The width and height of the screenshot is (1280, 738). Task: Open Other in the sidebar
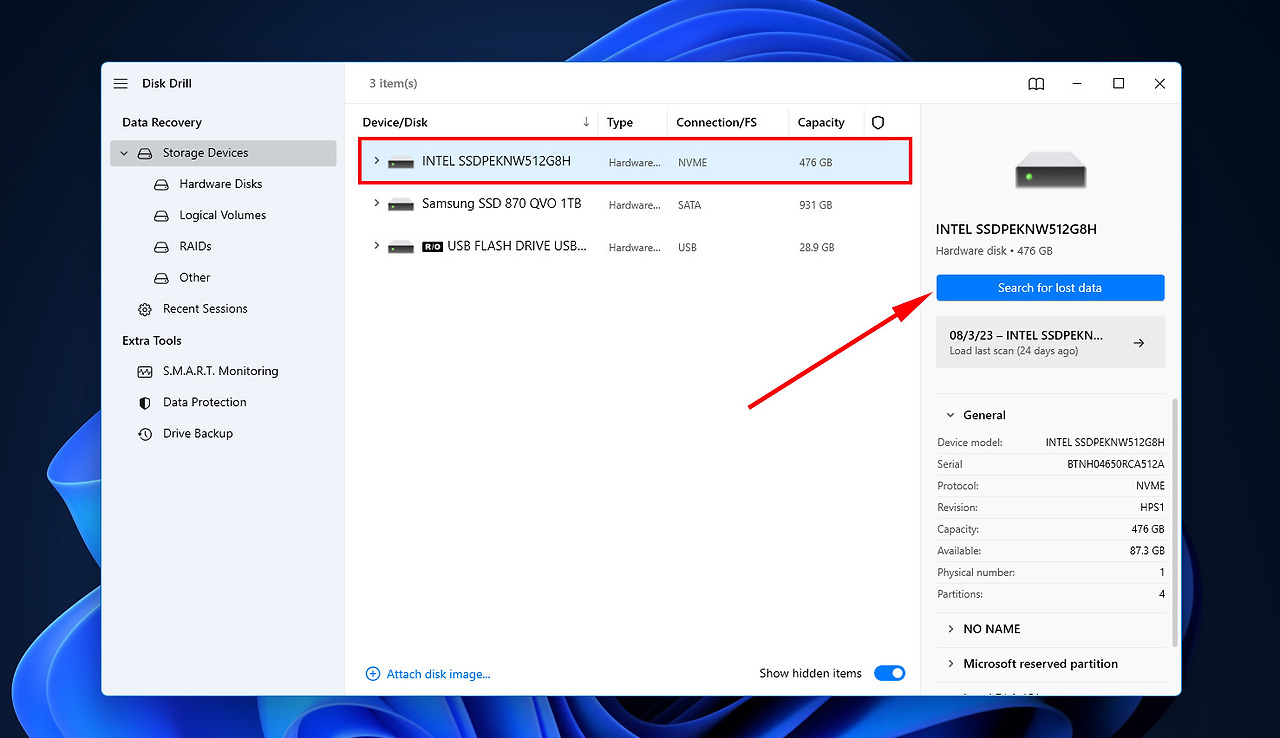coord(195,278)
